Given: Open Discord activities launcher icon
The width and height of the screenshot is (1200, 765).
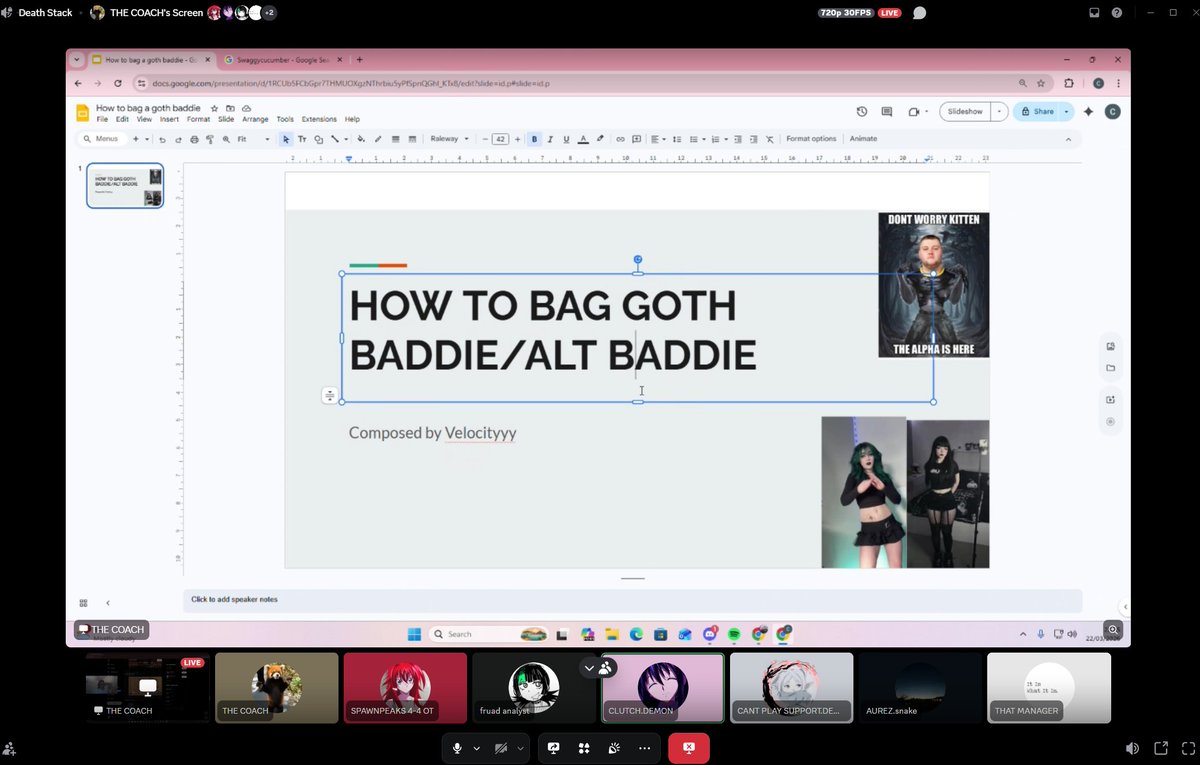Looking at the screenshot, I should pyautogui.click(x=583, y=748).
